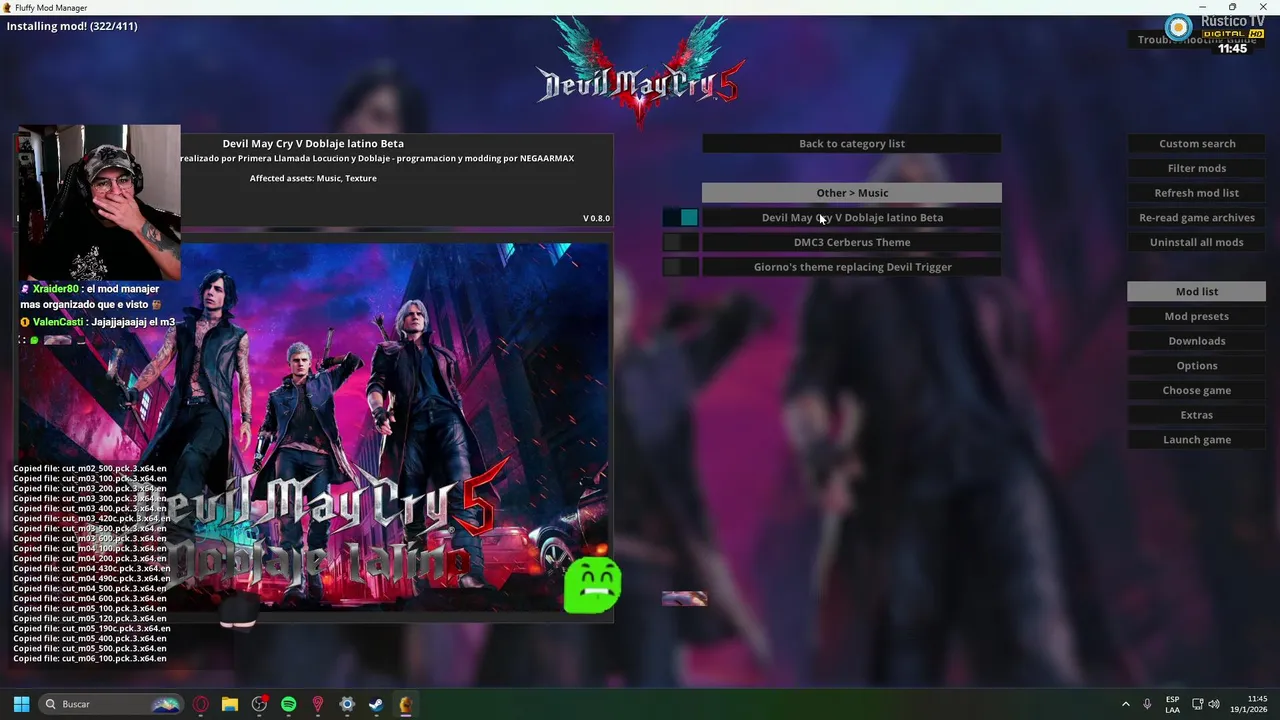This screenshot has width=1280, height=720.
Task: Expand hidden system tray icons chevron
Action: tap(1125, 704)
